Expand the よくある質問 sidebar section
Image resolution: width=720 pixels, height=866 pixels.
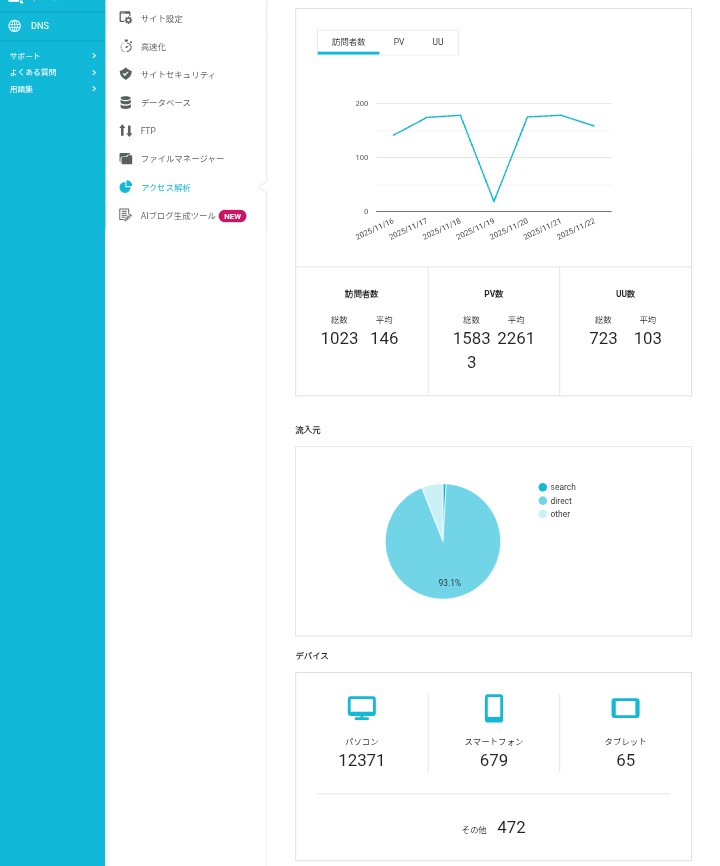[93, 72]
